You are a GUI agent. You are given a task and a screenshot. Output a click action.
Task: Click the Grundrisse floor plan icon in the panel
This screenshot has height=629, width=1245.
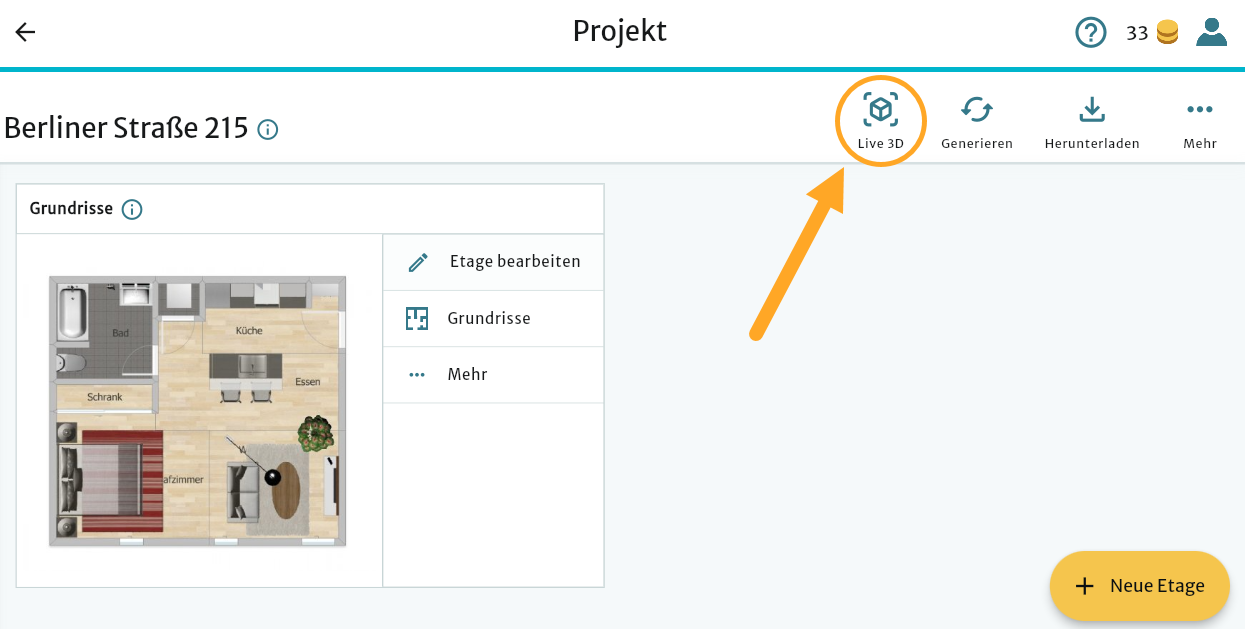pyautogui.click(x=417, y=318)
